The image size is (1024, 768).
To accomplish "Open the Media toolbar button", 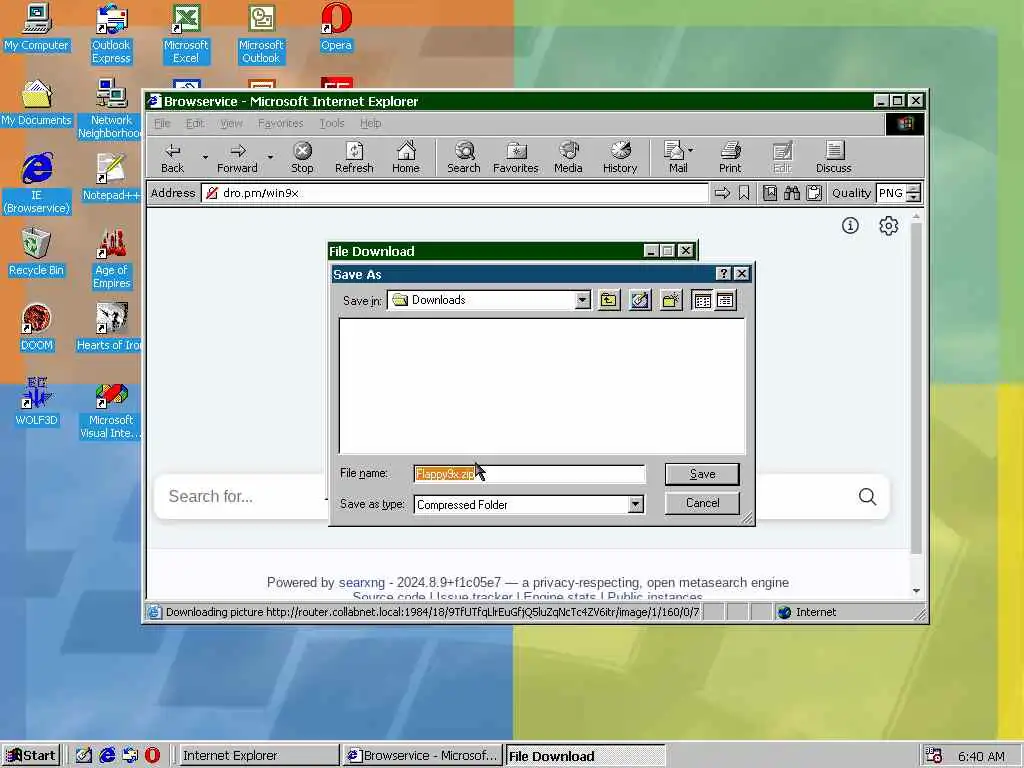I will tap(568, 158).
